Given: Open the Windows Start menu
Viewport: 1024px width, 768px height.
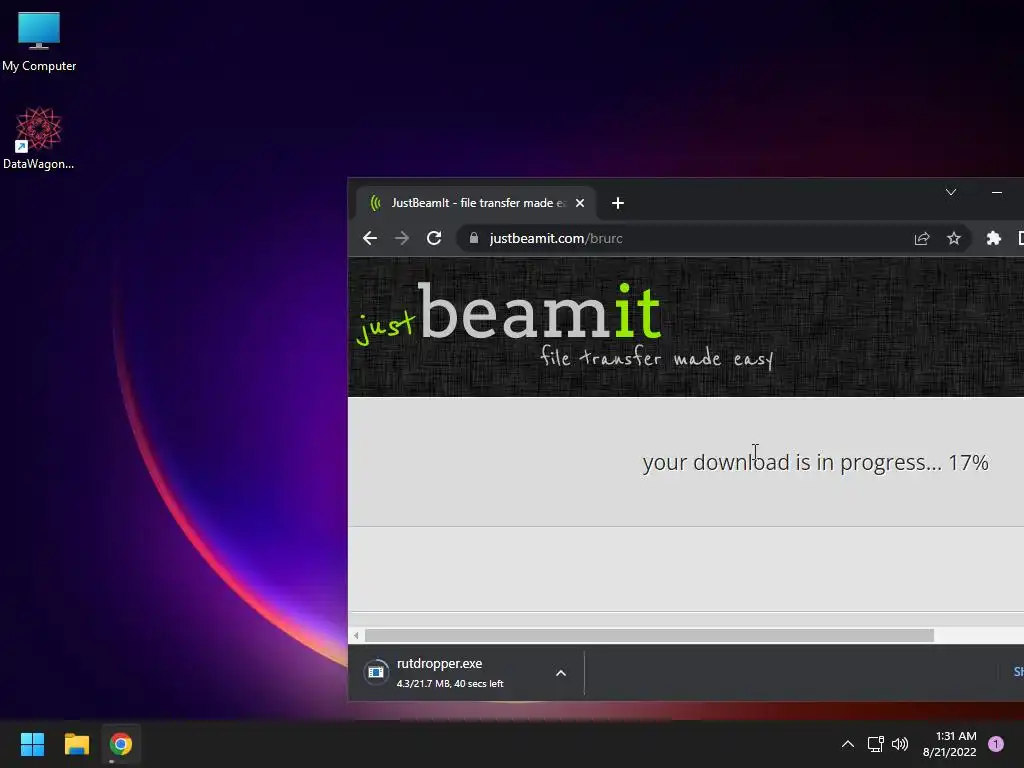Looking at the screenshot, I should (32, 744).
